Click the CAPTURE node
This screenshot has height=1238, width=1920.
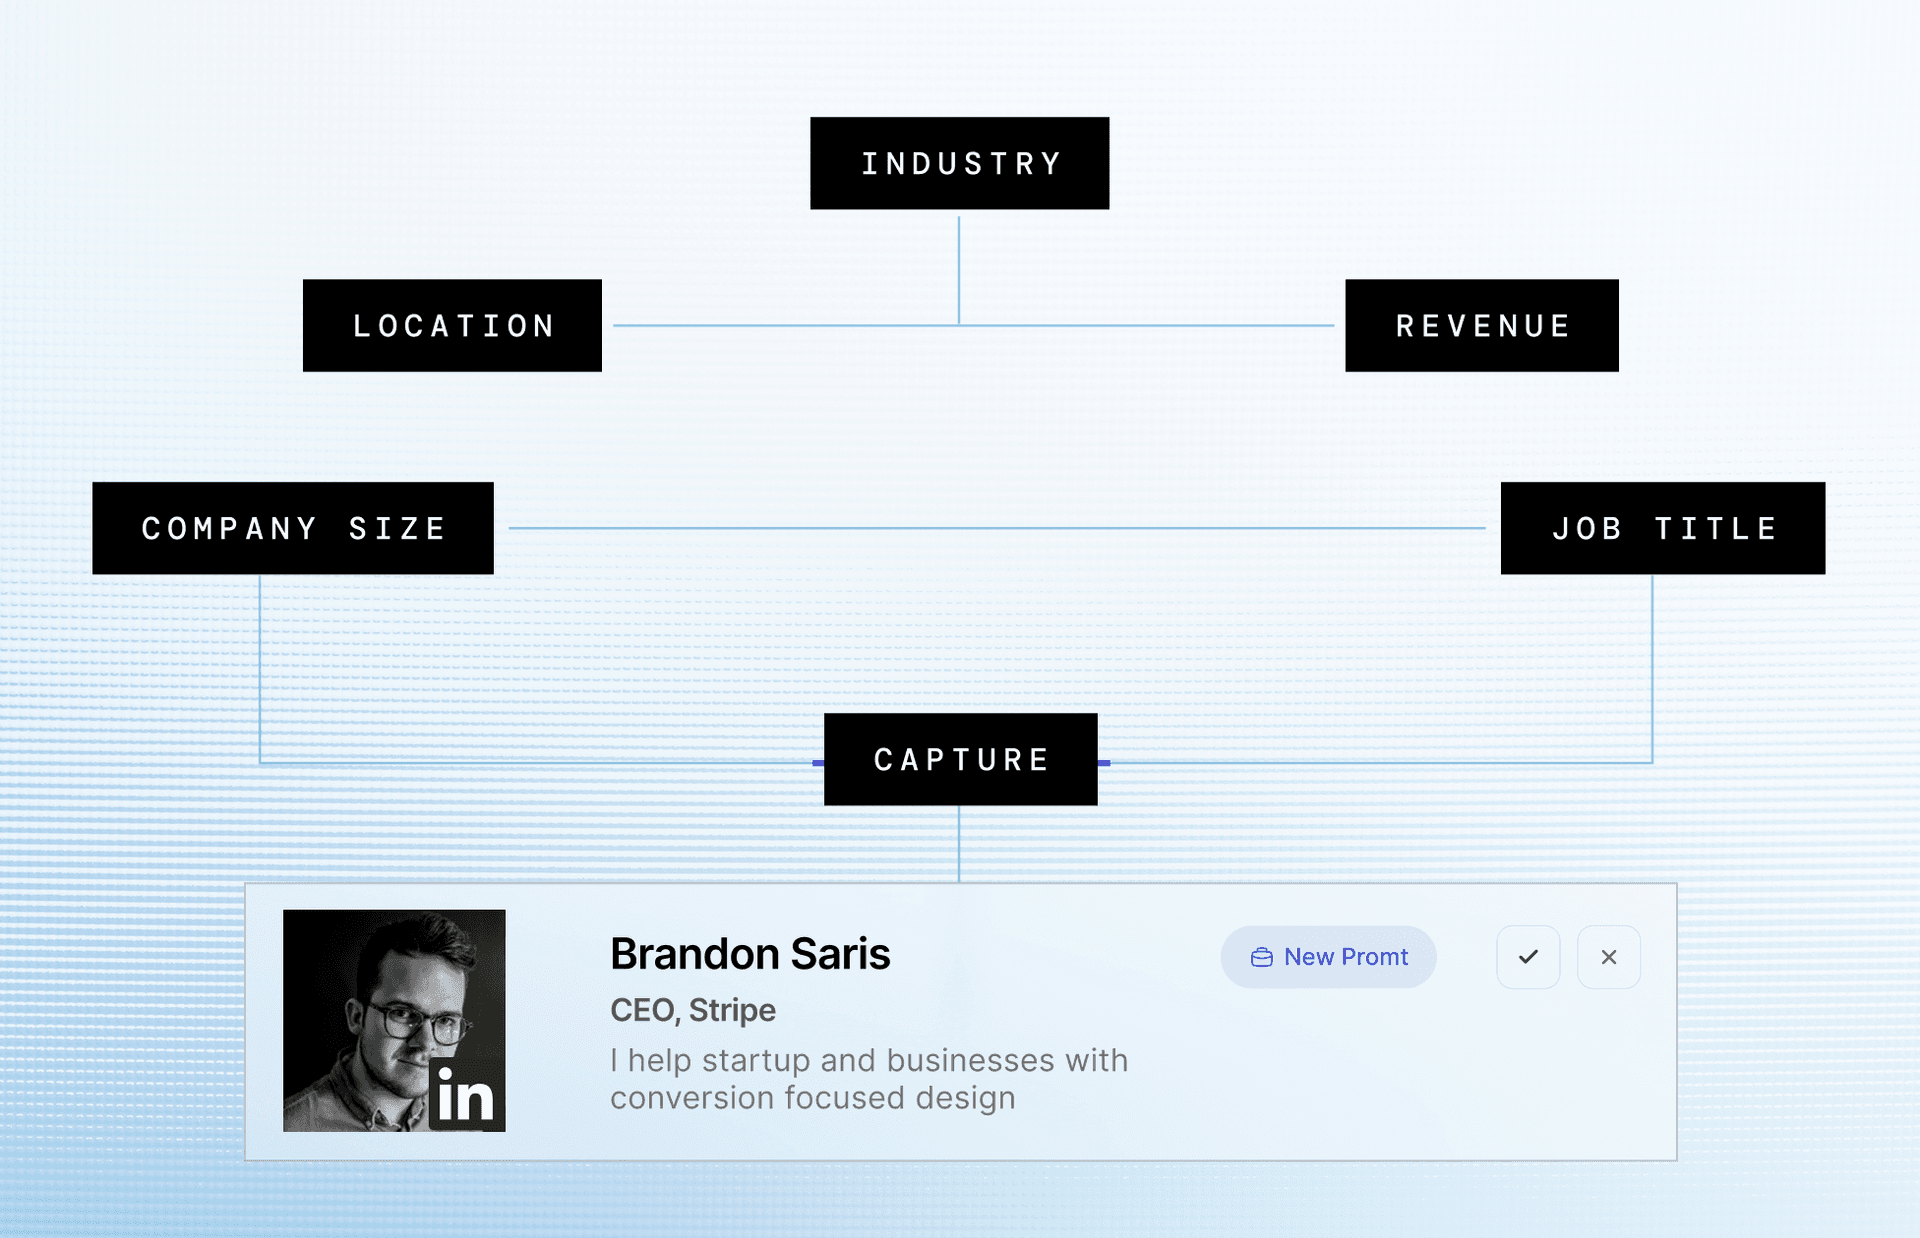pyautogui.click(x=960, y=759)
